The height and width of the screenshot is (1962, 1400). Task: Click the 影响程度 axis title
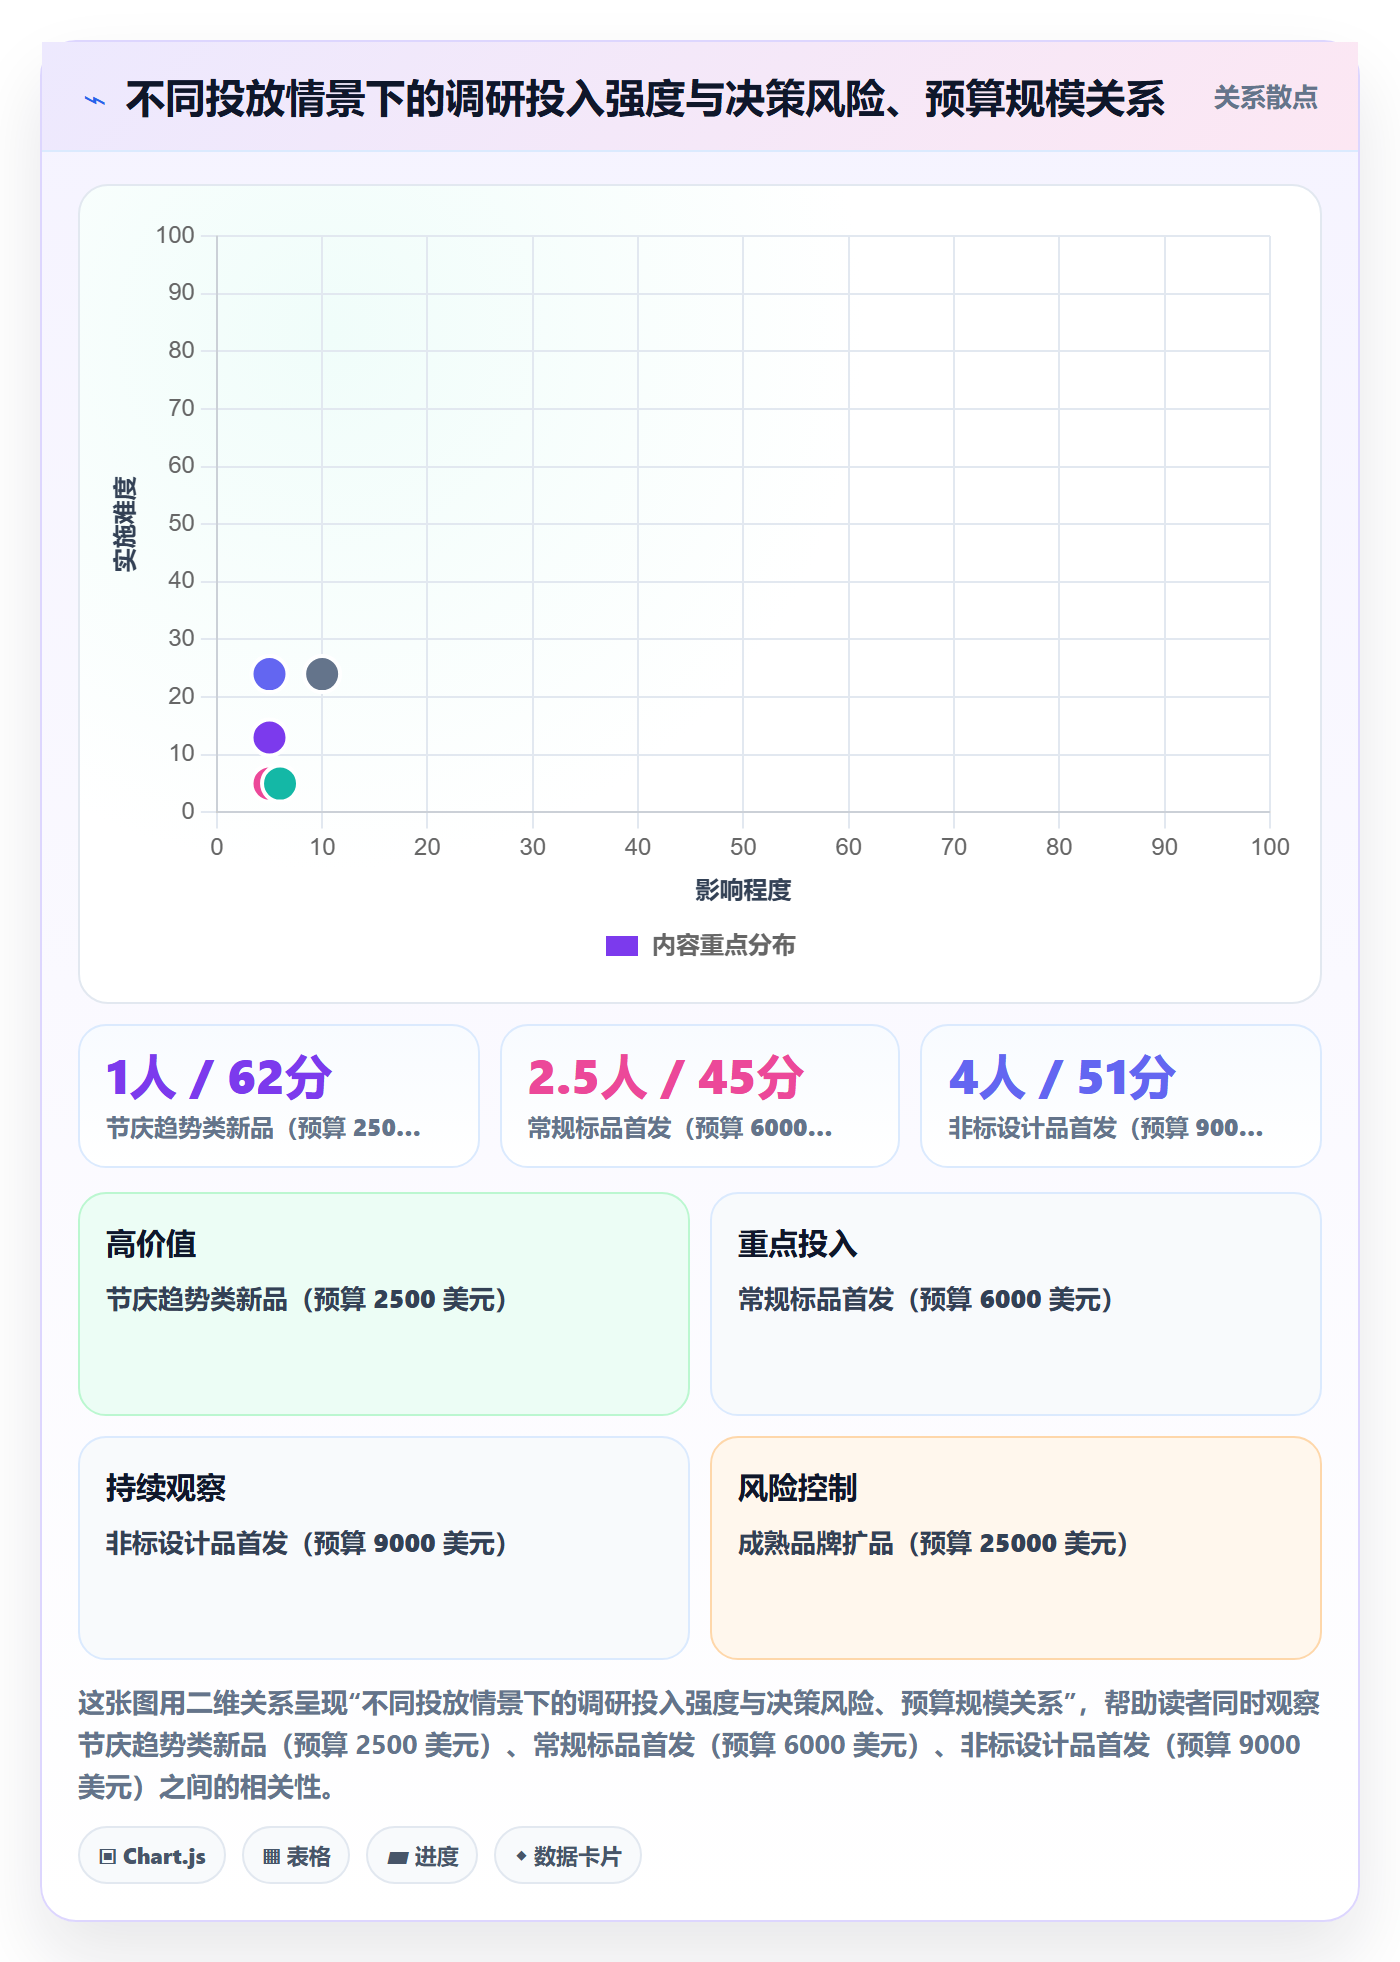pos(743,890)
